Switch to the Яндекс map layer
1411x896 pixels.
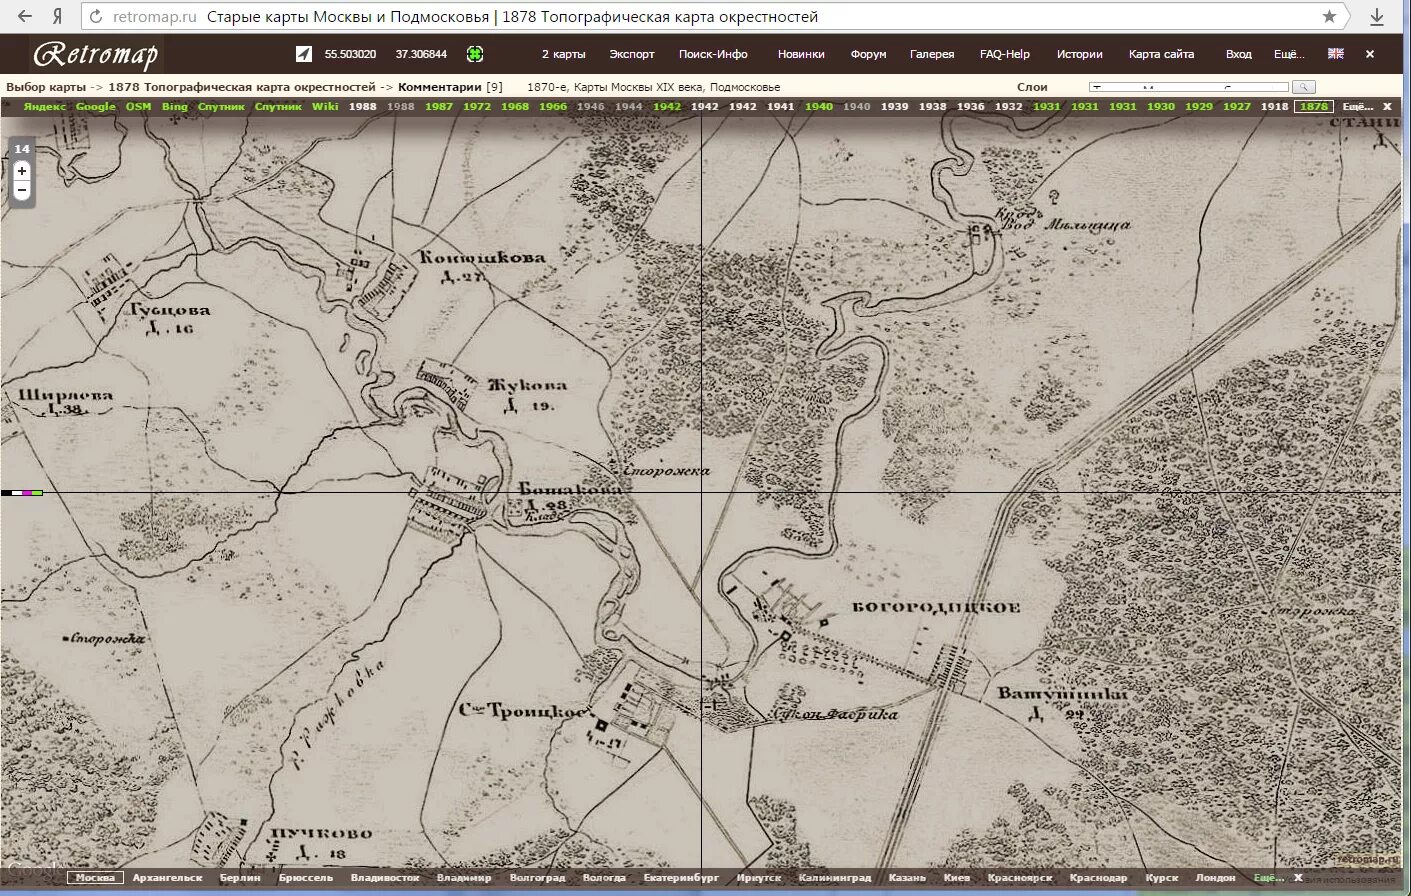coord(45,106)
